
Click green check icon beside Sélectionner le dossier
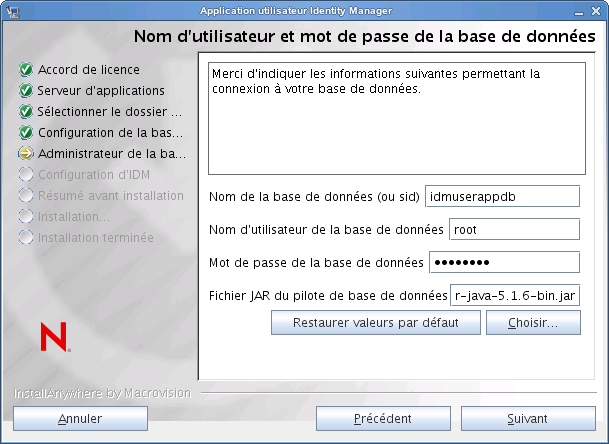(x=26, y=111)
